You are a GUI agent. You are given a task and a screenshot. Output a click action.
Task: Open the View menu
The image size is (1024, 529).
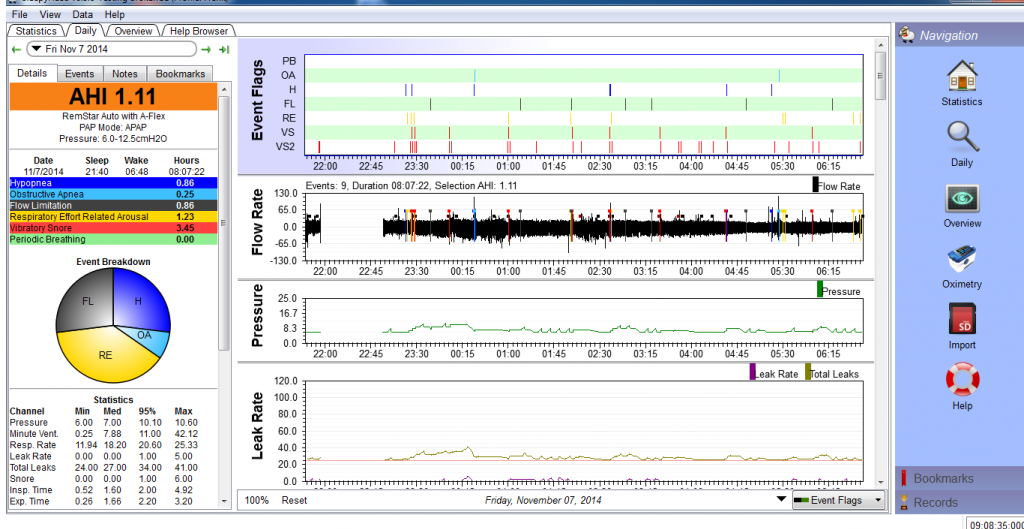pos(50,14)
